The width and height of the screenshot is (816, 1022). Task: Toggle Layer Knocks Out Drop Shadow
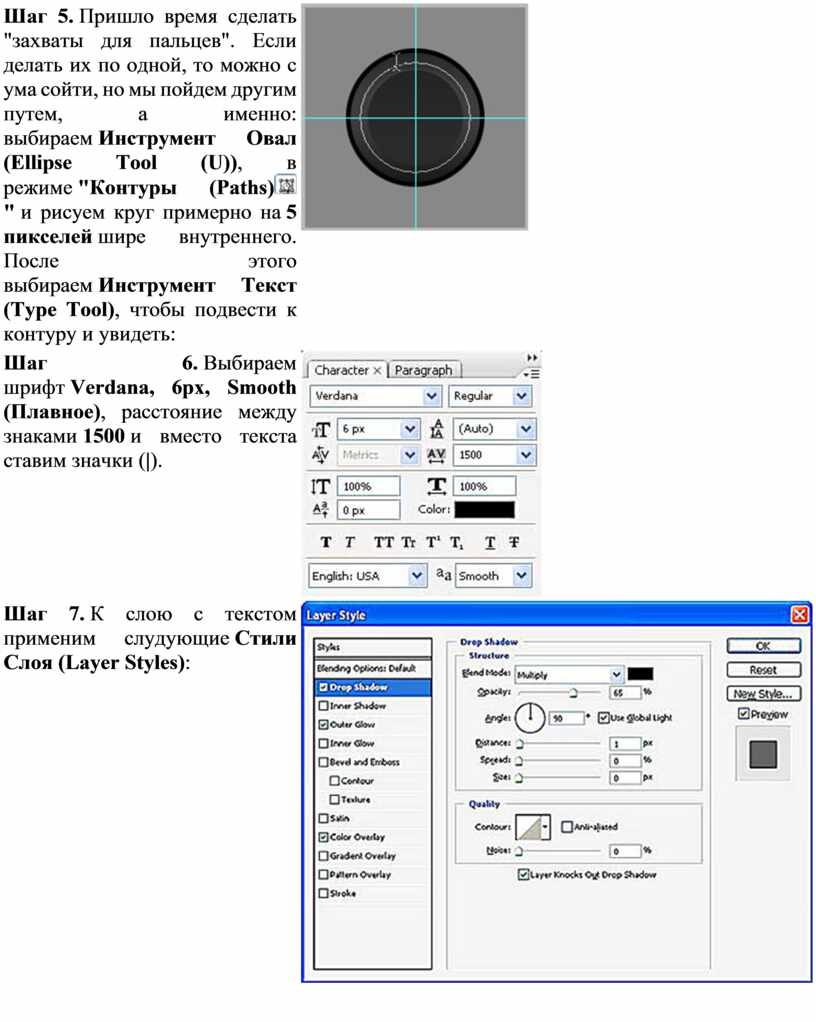click(523, 874)
